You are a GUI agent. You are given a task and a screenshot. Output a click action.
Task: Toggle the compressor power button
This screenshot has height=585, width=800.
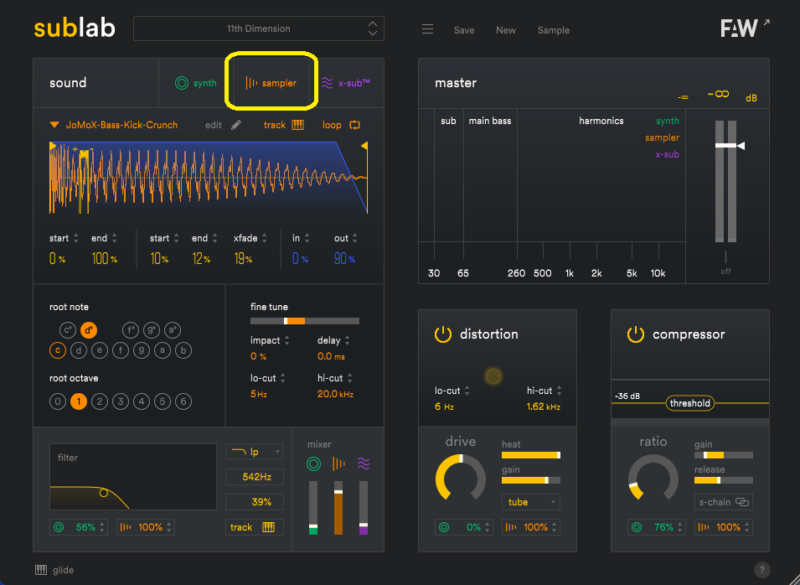point(635,334)
